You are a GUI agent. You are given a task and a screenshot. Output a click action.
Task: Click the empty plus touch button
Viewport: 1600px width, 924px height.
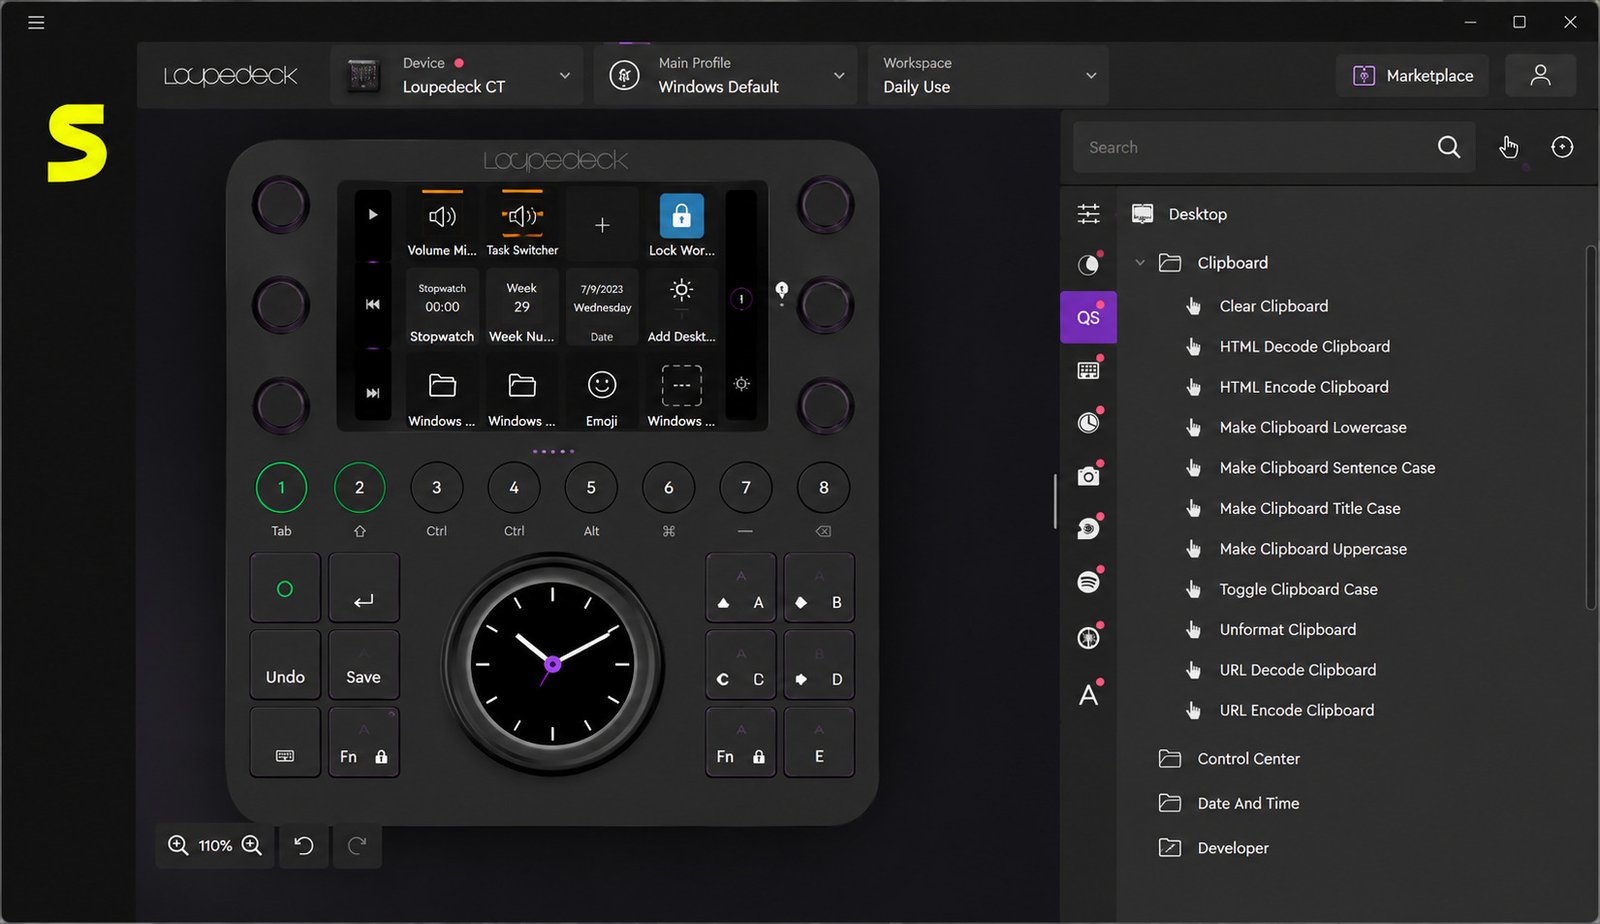(602, 224)
